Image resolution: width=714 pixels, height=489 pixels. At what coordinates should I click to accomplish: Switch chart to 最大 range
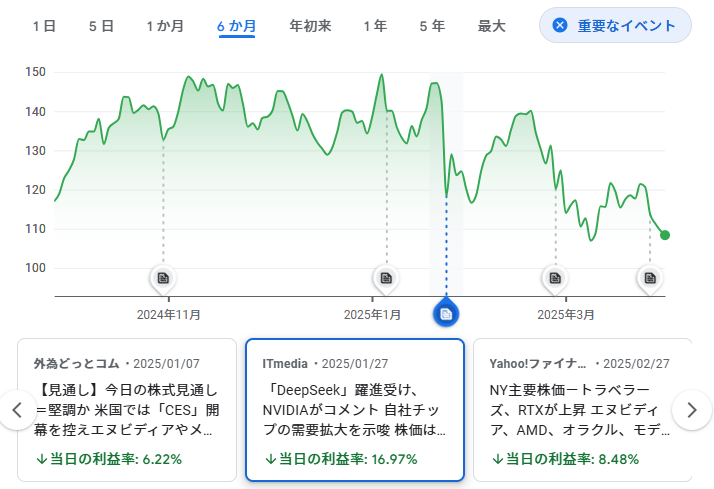pos(491,26)
